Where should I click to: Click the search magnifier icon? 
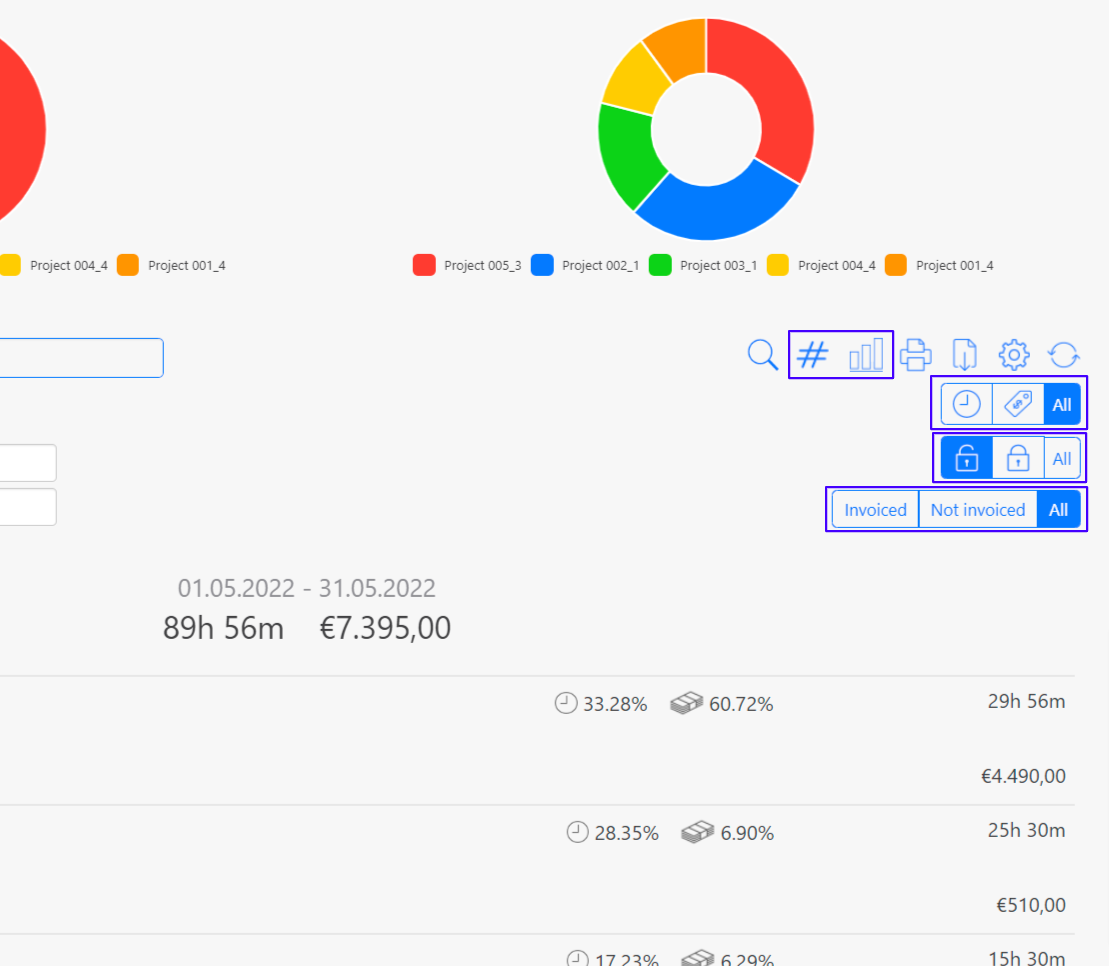pyautogui.click(x=762, y=354)
